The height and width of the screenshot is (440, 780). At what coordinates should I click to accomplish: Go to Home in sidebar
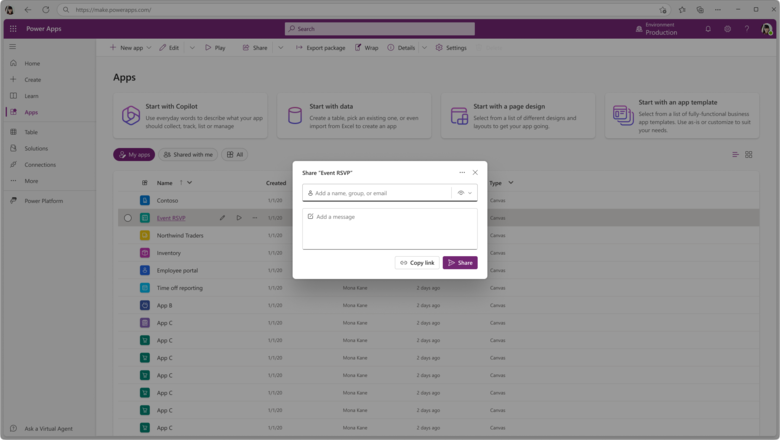32,63
